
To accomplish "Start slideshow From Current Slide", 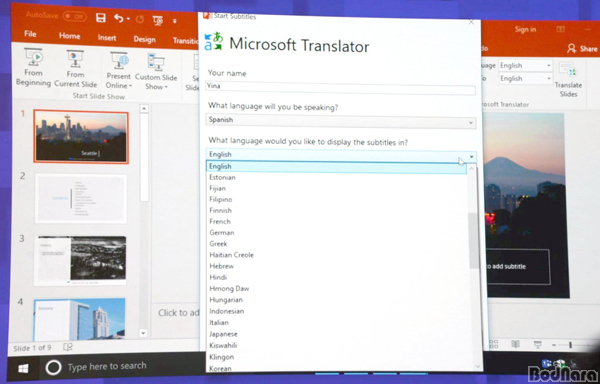I will [75, 69].
